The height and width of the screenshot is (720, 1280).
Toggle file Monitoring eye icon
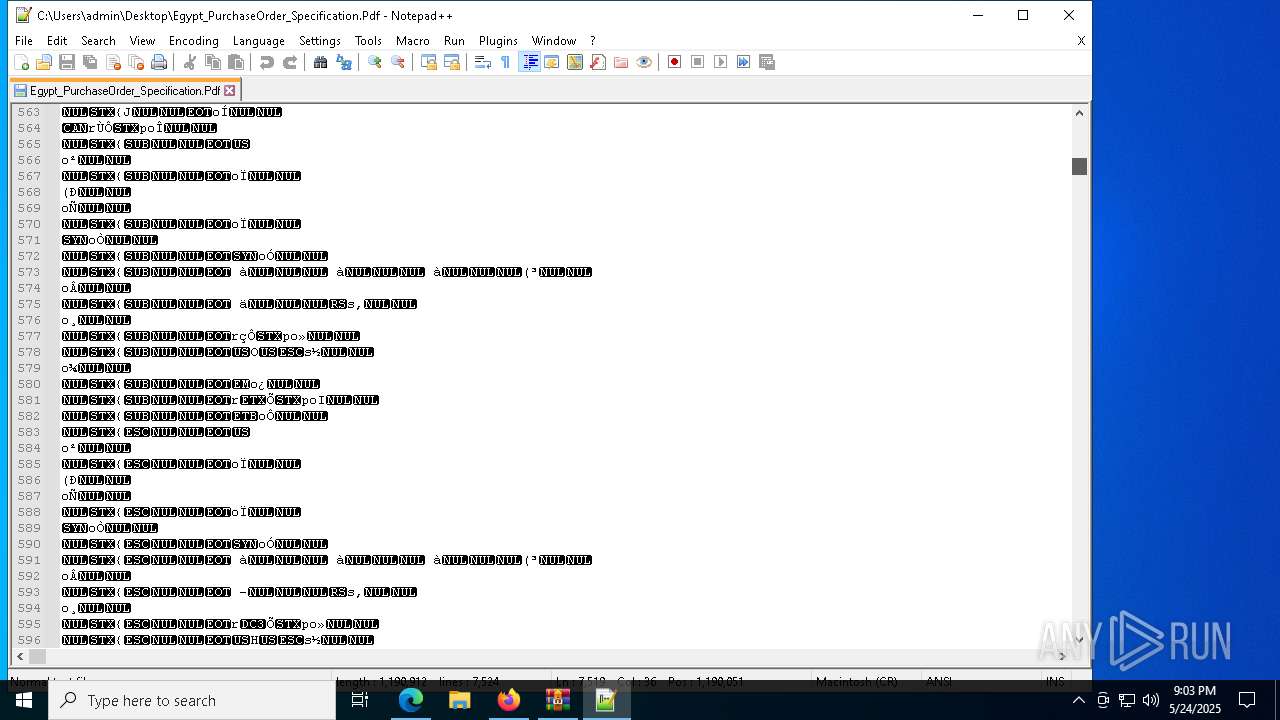[x=644, y=62]
